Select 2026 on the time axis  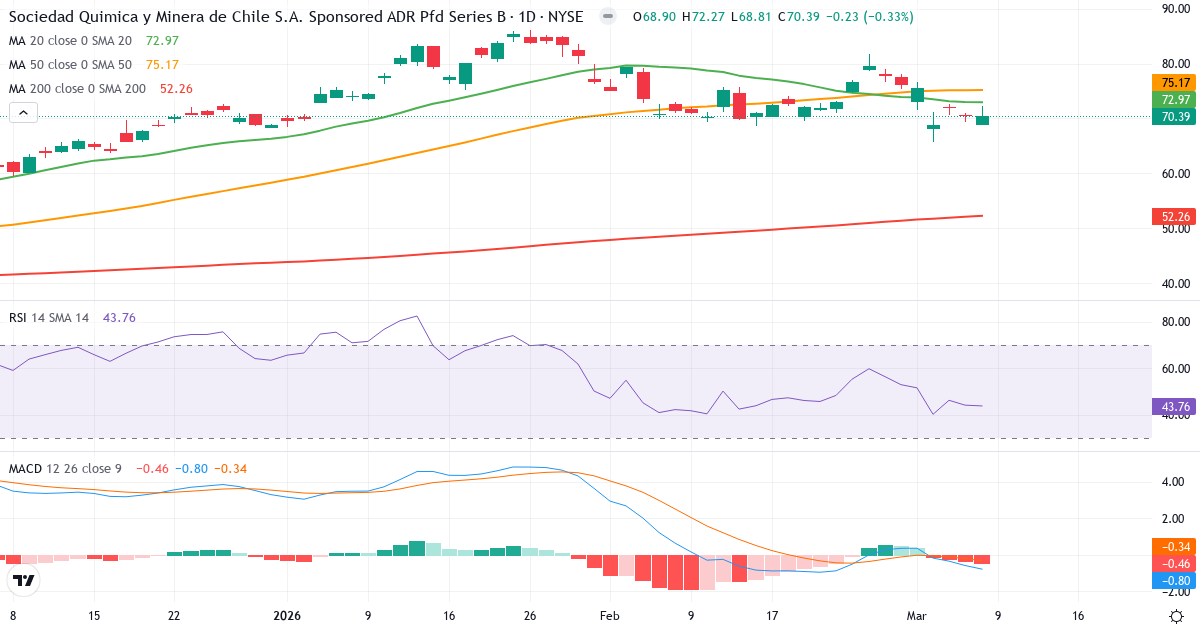[x=287, y=617]
